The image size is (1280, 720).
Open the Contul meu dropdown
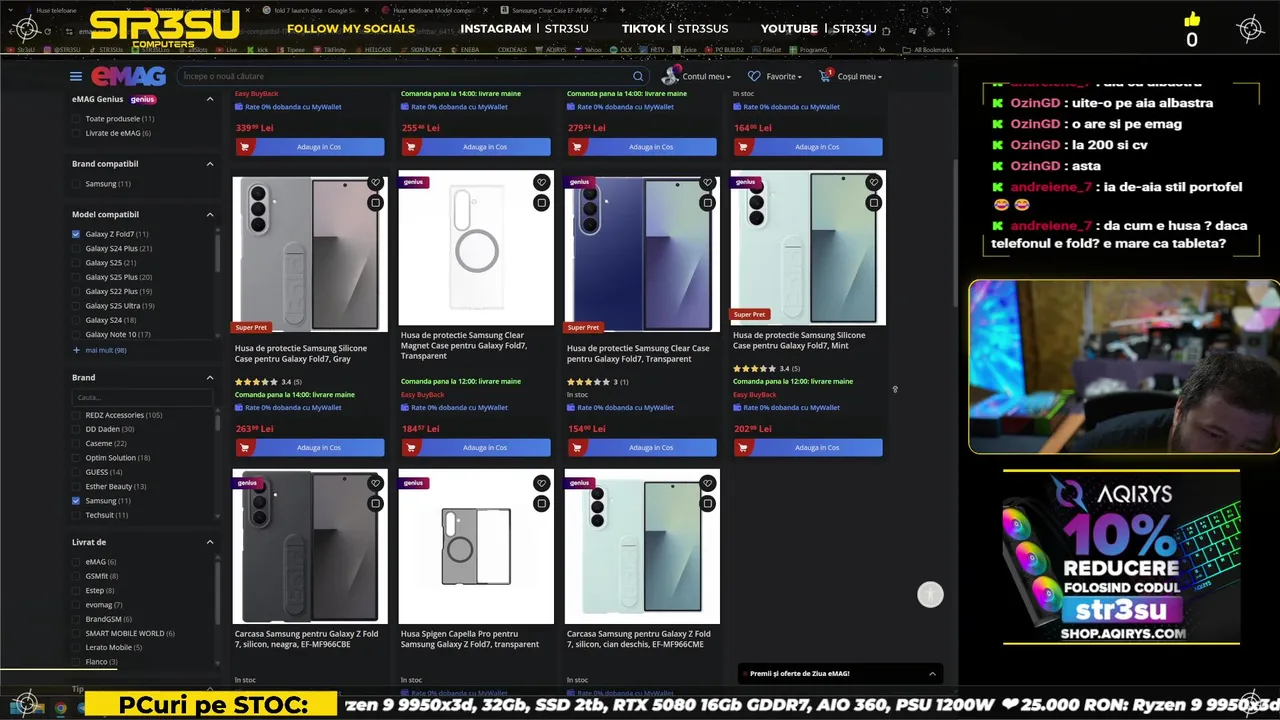pyautogui.click(x=706, y=76)
